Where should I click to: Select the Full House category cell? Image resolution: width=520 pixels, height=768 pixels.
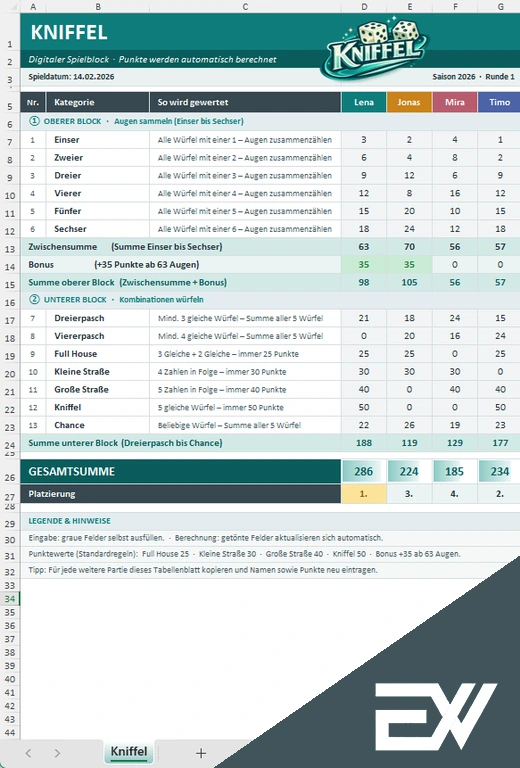coord(98,354)
